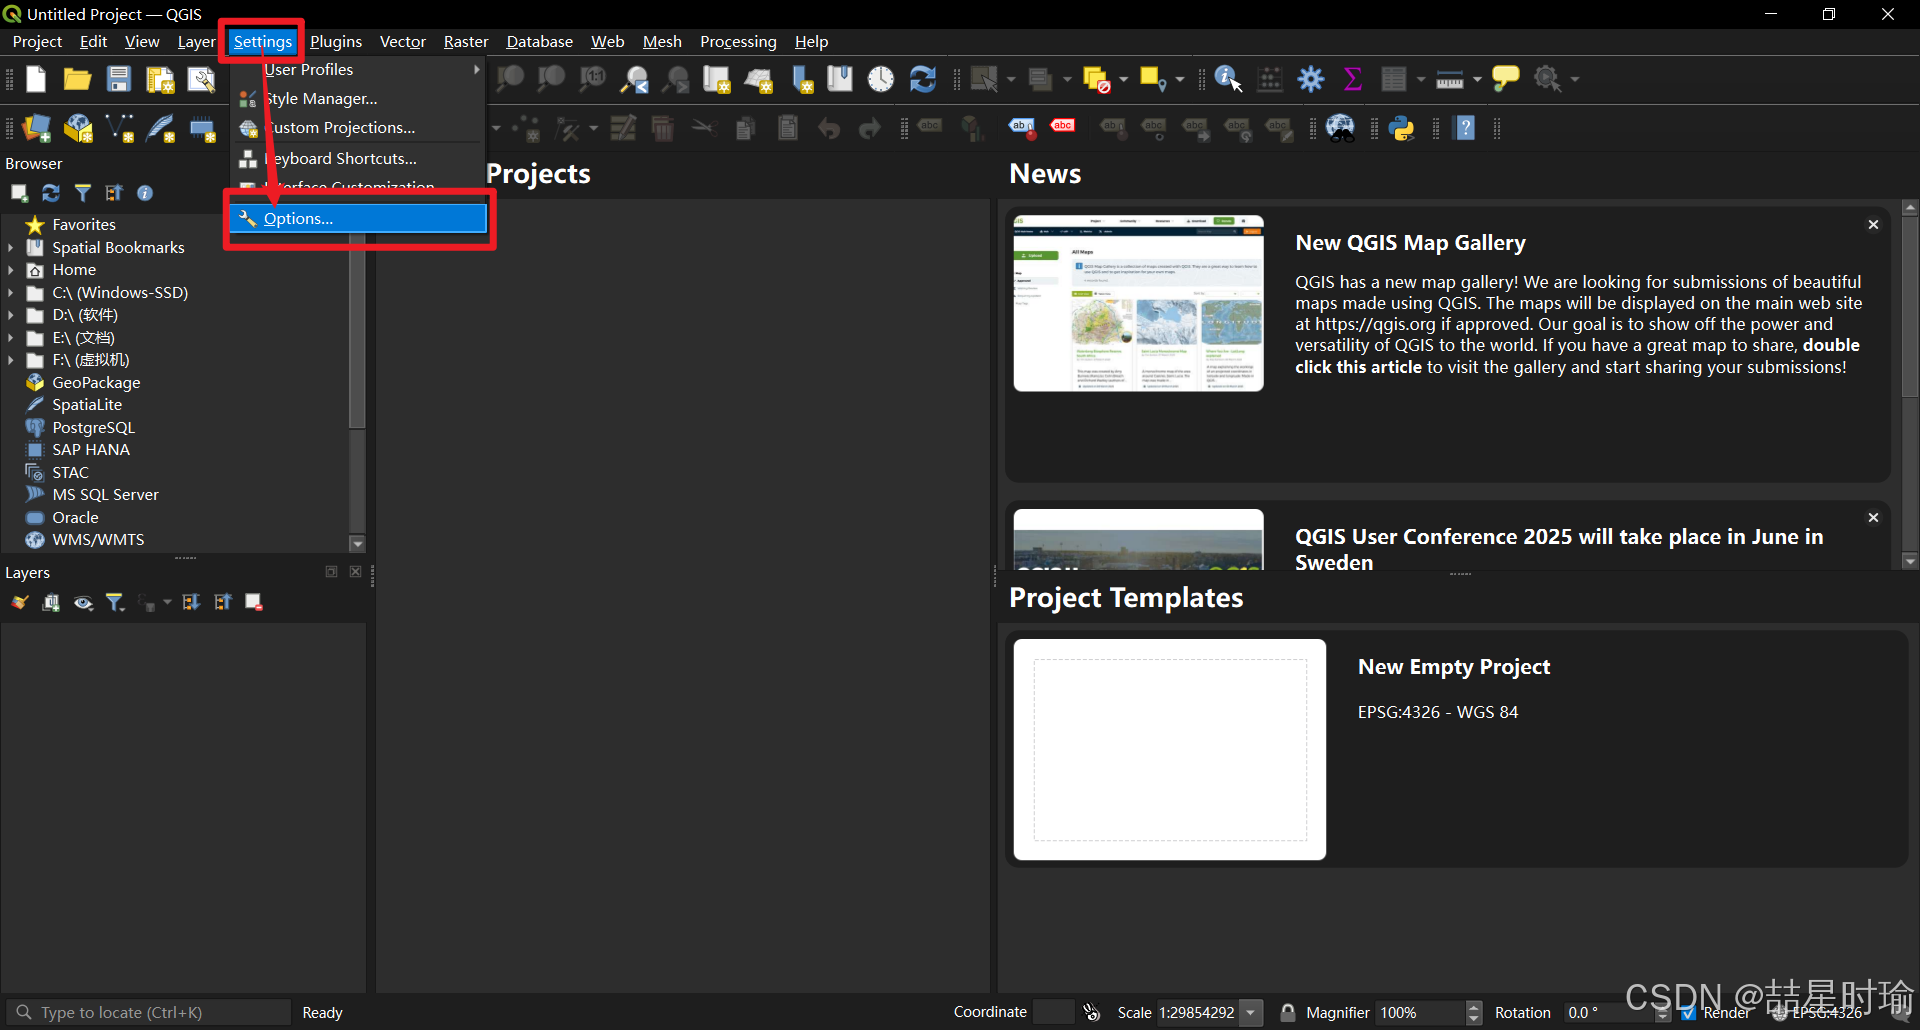1920x1030 pixels.
Task: Open the New Print Layout icon
Action: tap(160, 79)
